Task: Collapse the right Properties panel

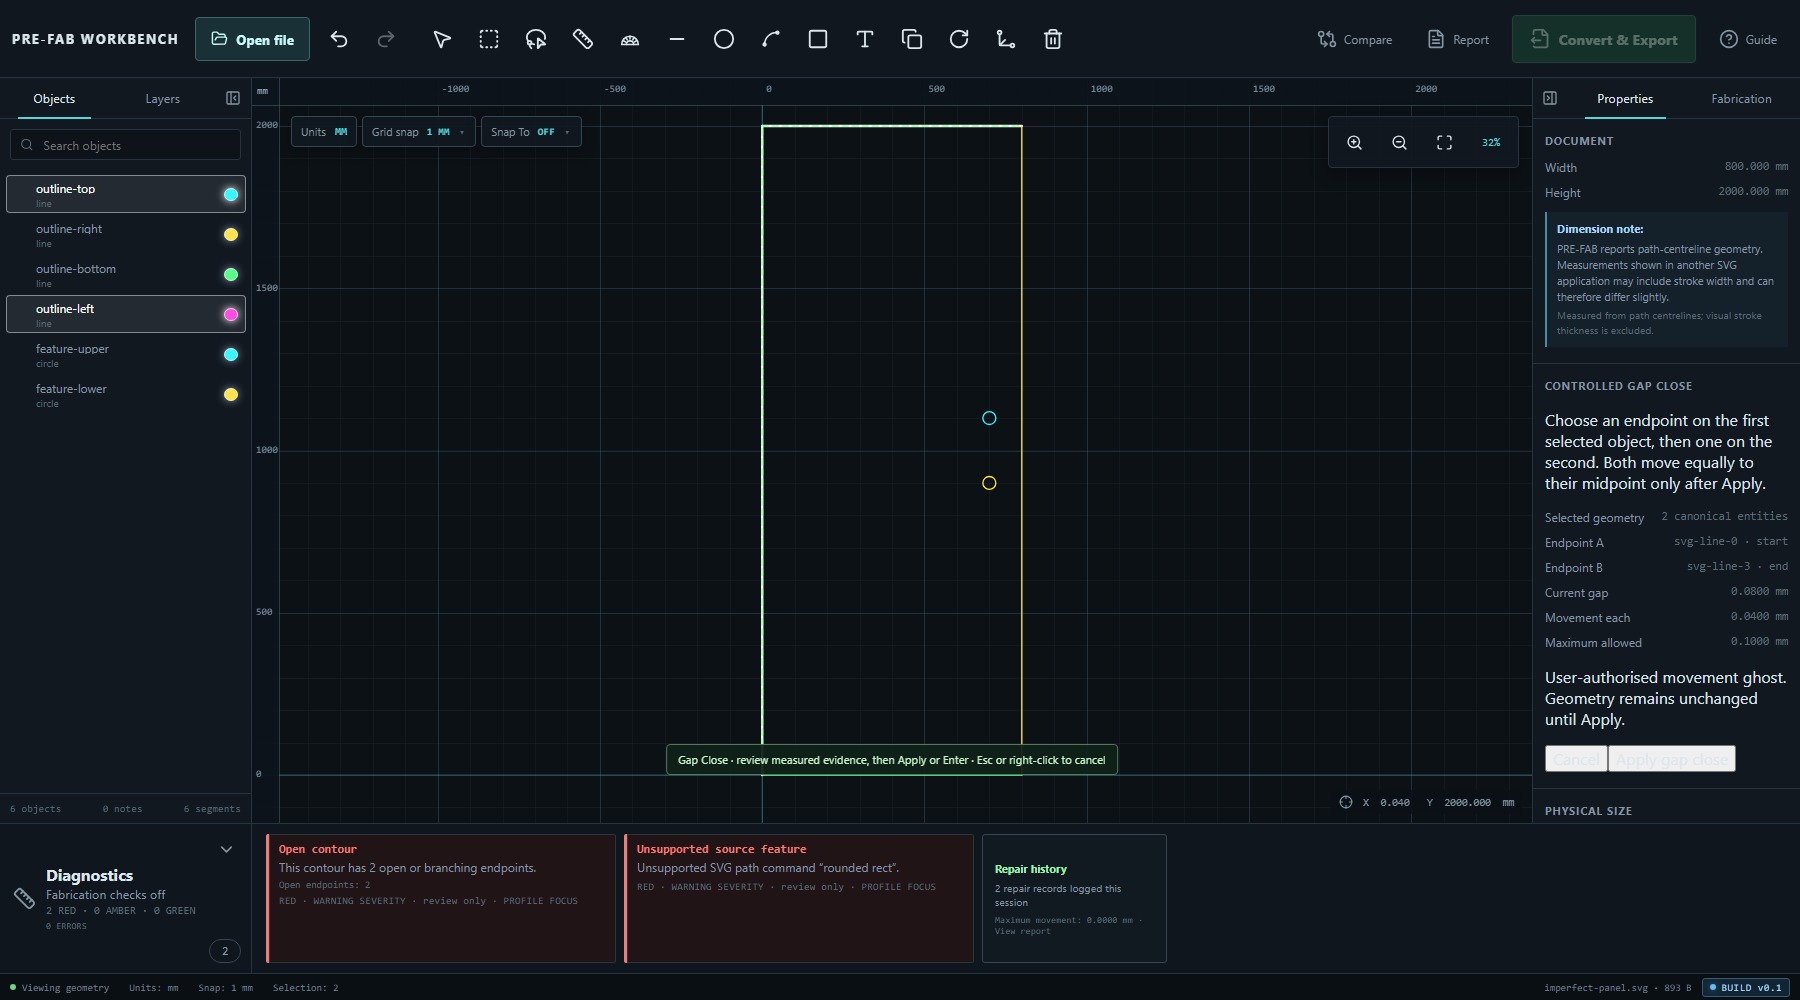Action: tap(1550, 98)
